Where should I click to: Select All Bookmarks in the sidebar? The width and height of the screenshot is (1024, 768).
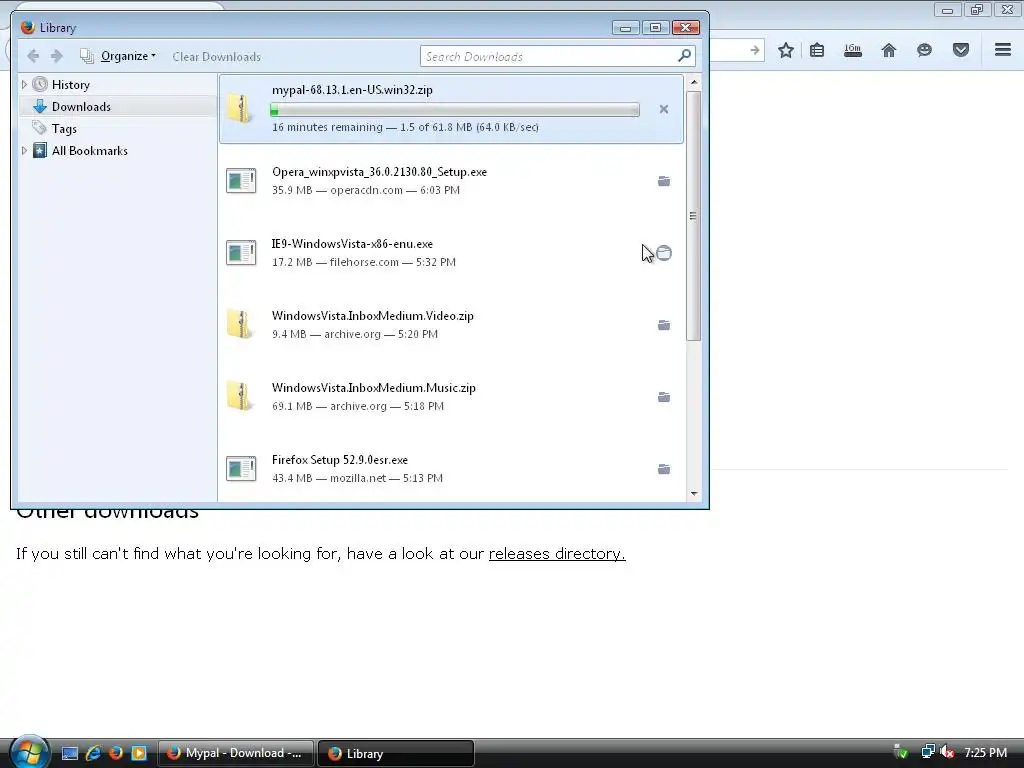[89, 151]
